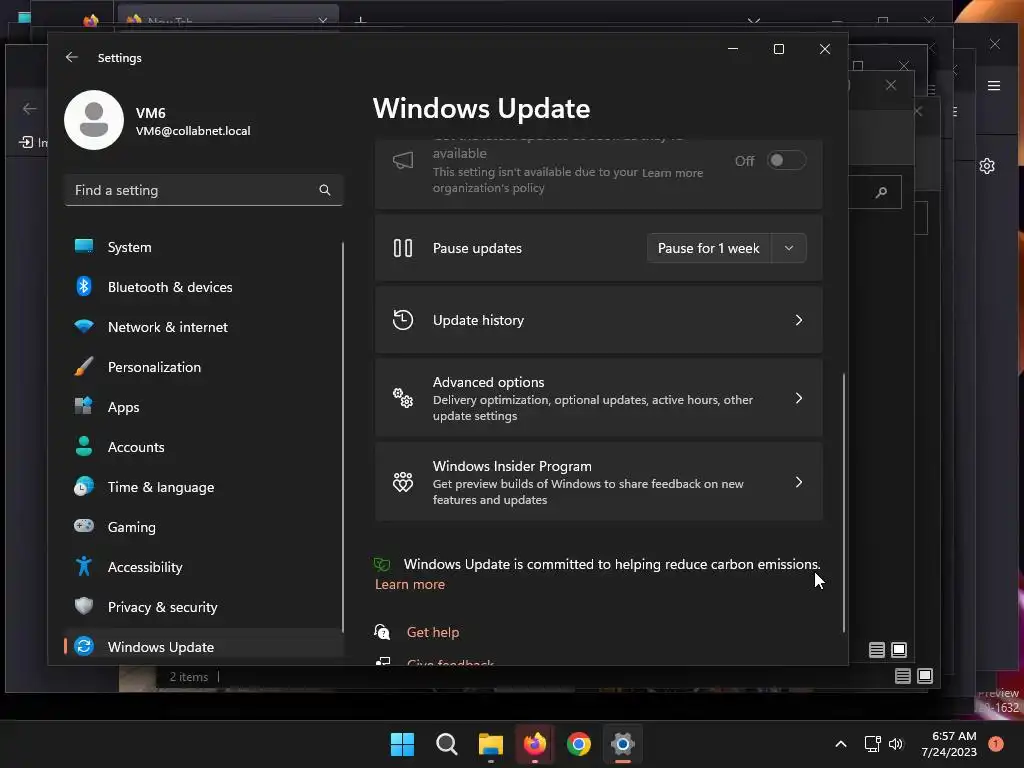Click the Get help headset icon
The height and width of the screenshot is (768, 1024).
click(382, 632)
